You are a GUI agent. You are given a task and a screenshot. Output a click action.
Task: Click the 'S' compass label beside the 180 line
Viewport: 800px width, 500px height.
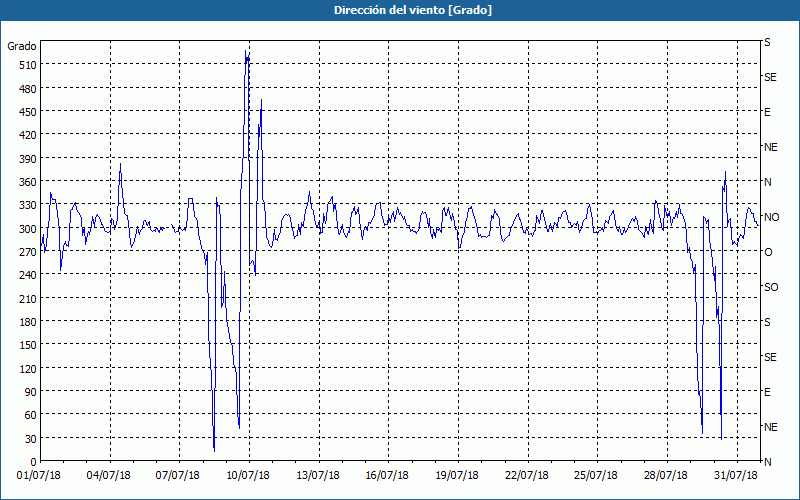tap(767, 322)
